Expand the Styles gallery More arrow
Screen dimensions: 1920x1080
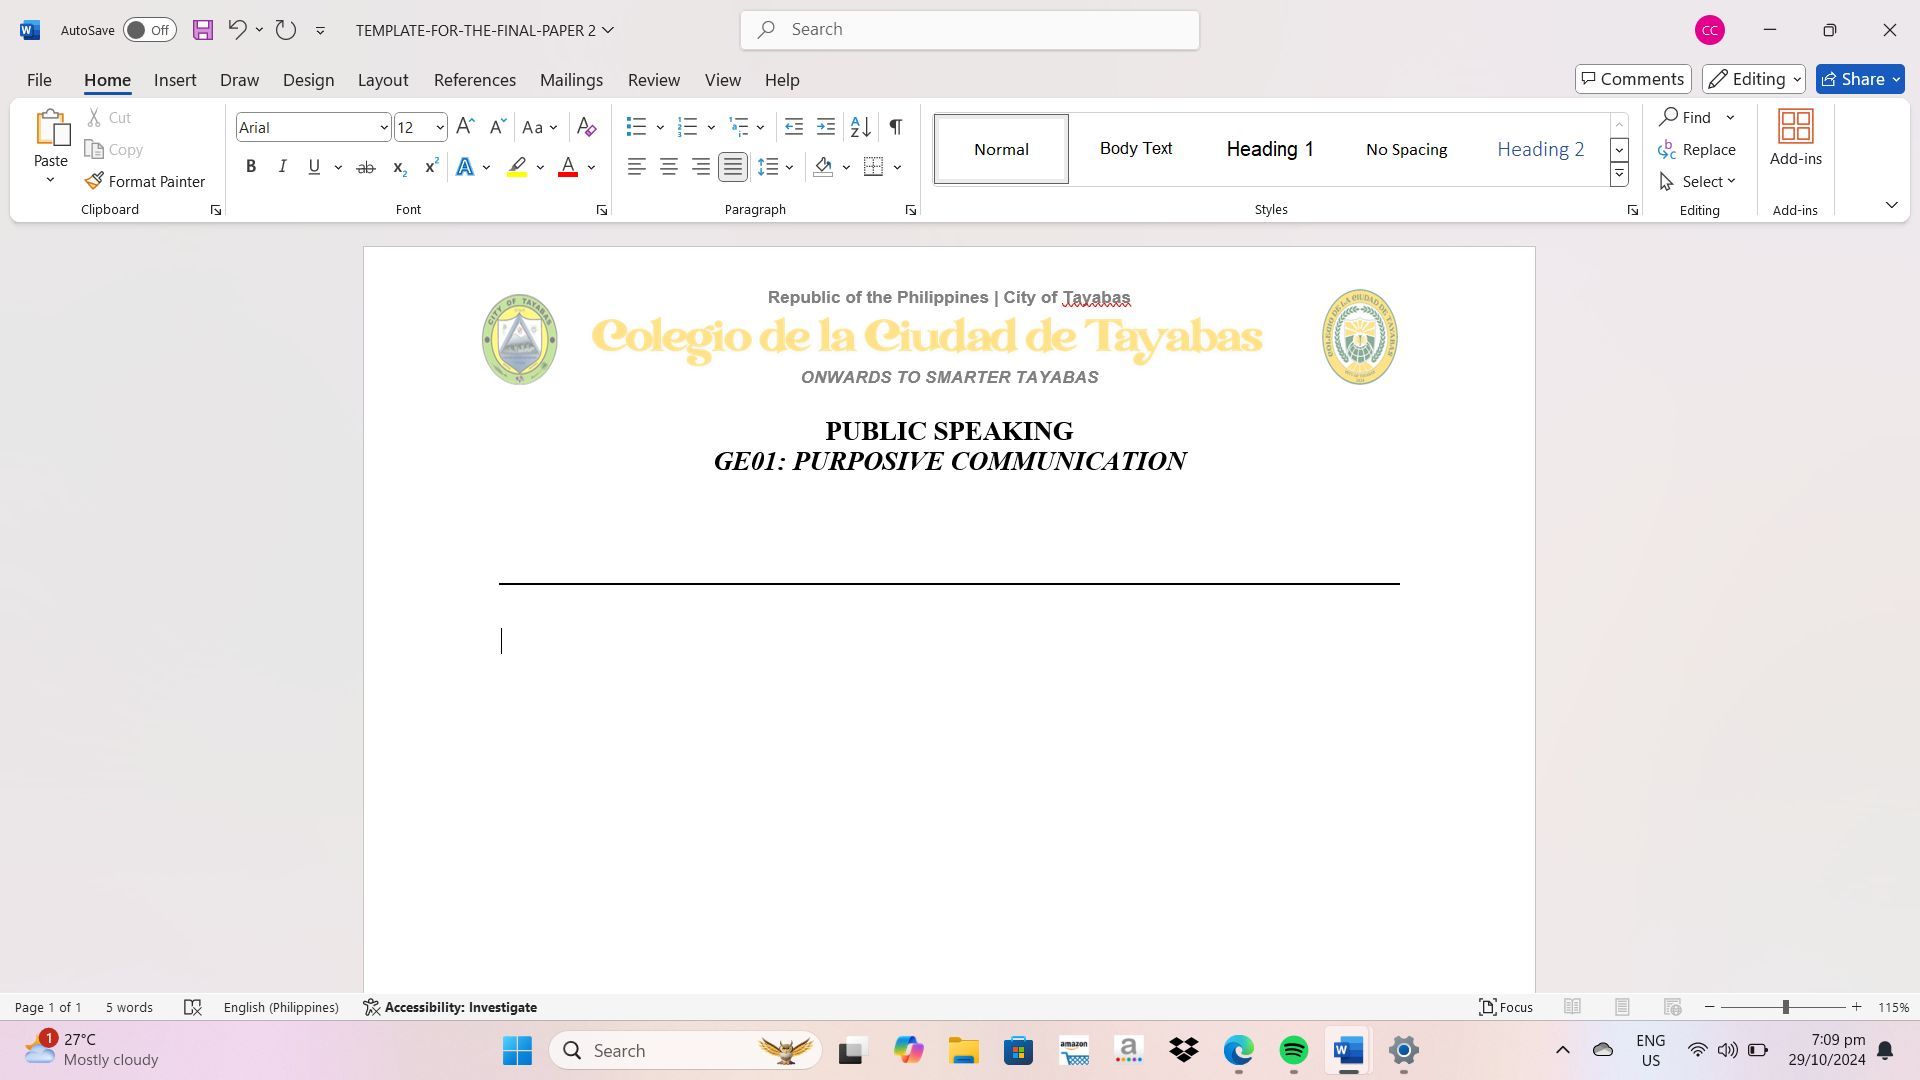1618,174
